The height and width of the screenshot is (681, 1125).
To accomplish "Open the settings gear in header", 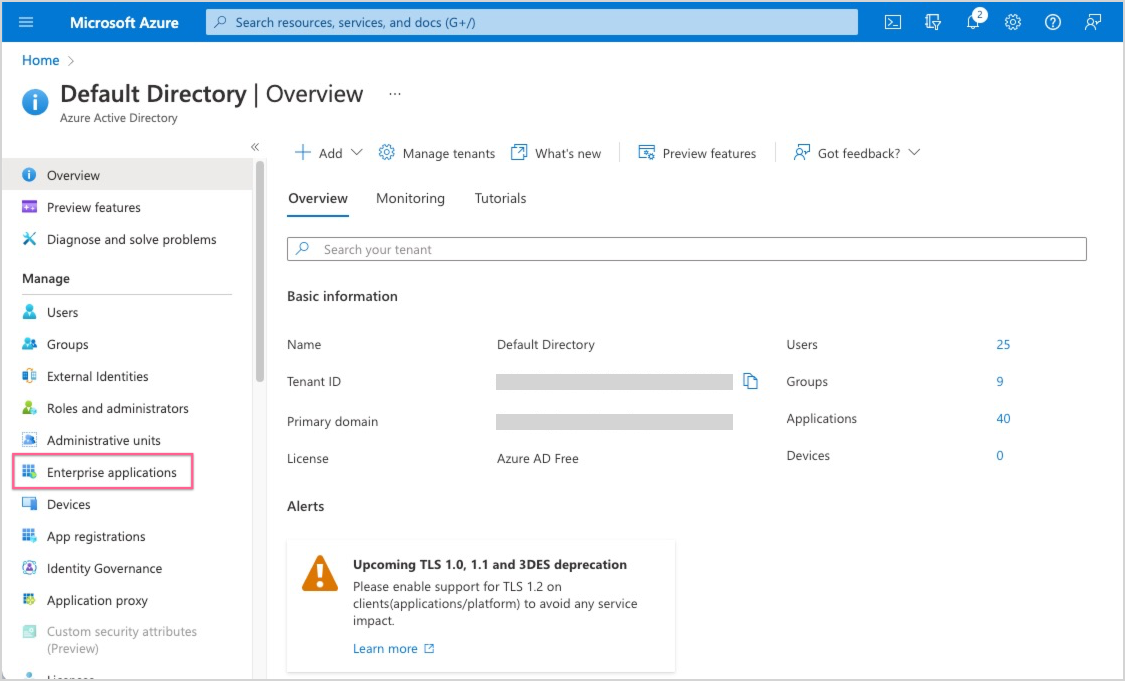I will click(1013, 22).
